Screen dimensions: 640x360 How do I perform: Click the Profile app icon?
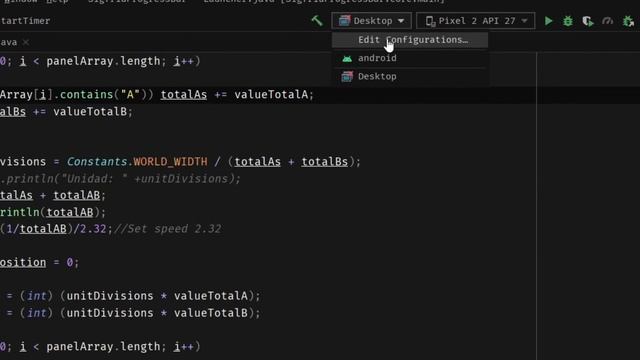[608, 21]
